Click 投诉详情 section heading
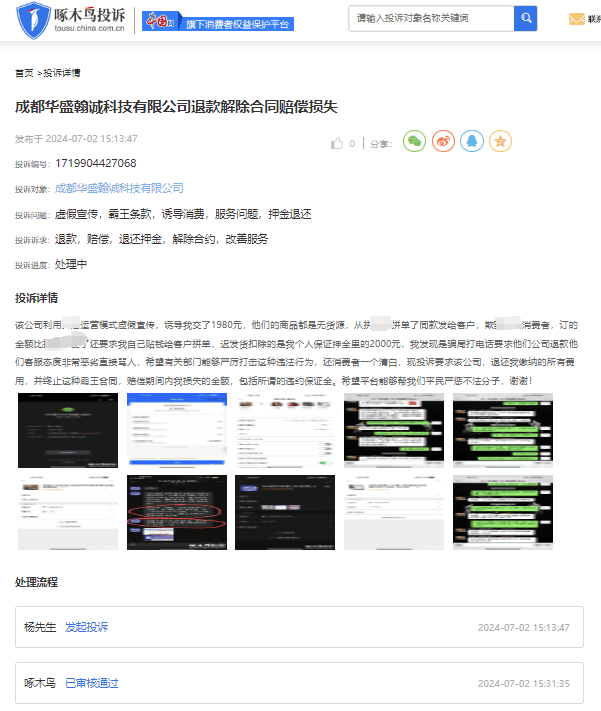The image size is (601, 711). click(36, 298)
